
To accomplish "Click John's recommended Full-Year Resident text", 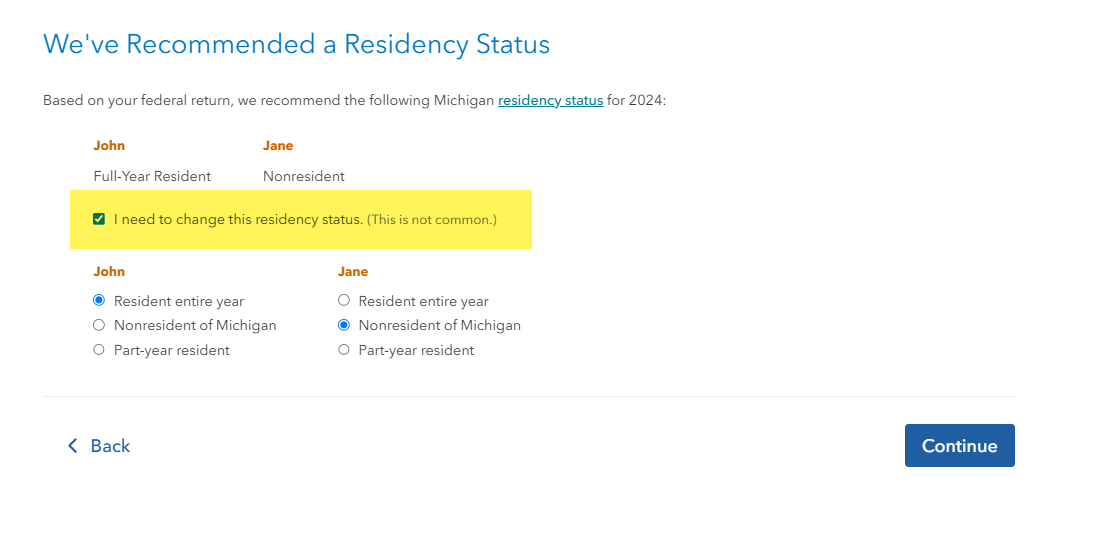I will point(152,176).
